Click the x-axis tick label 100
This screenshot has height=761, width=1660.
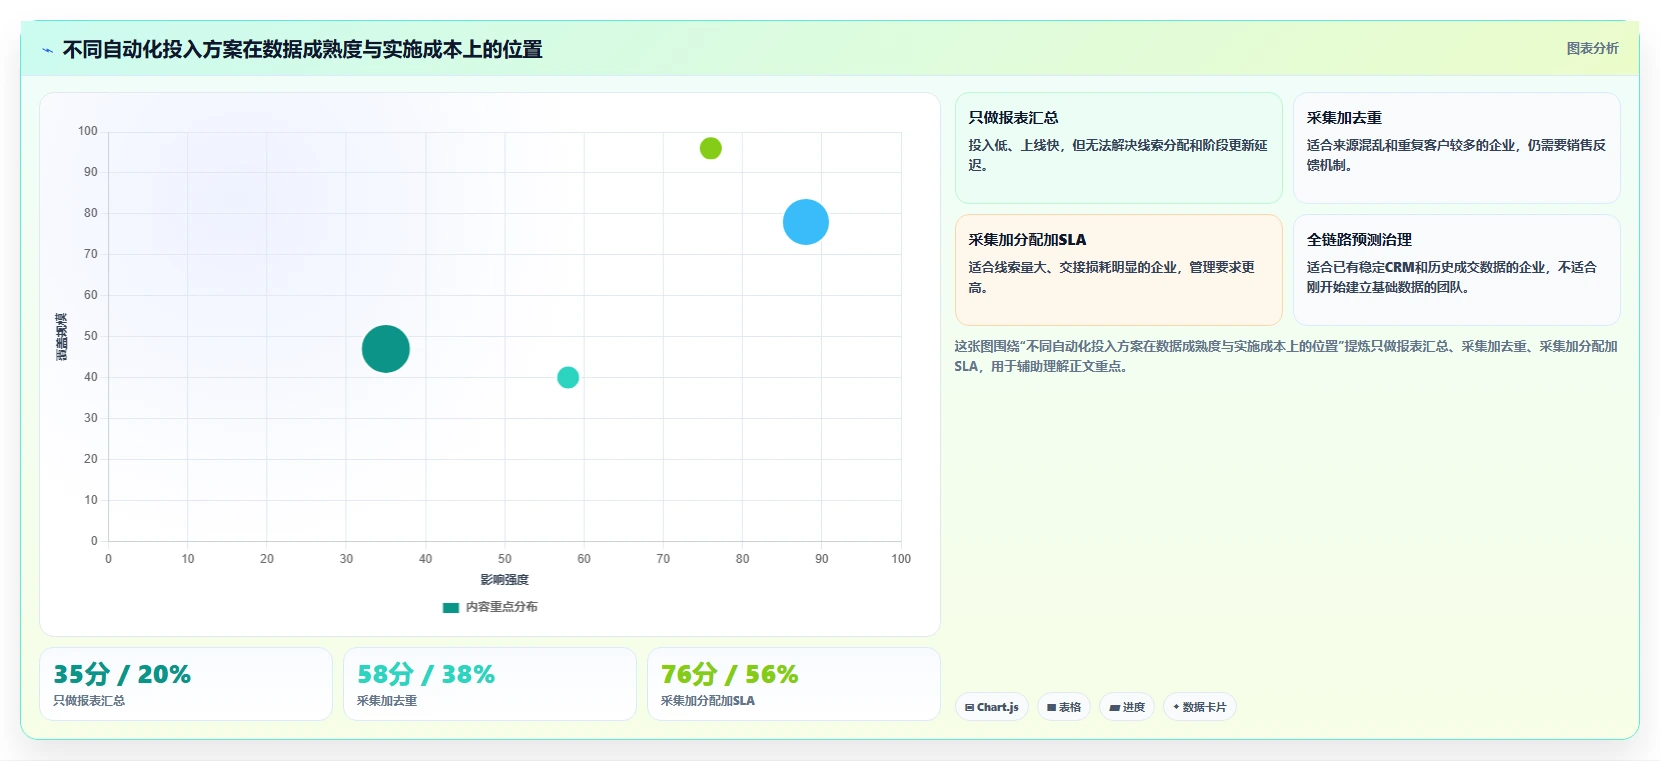pos(901,559)
